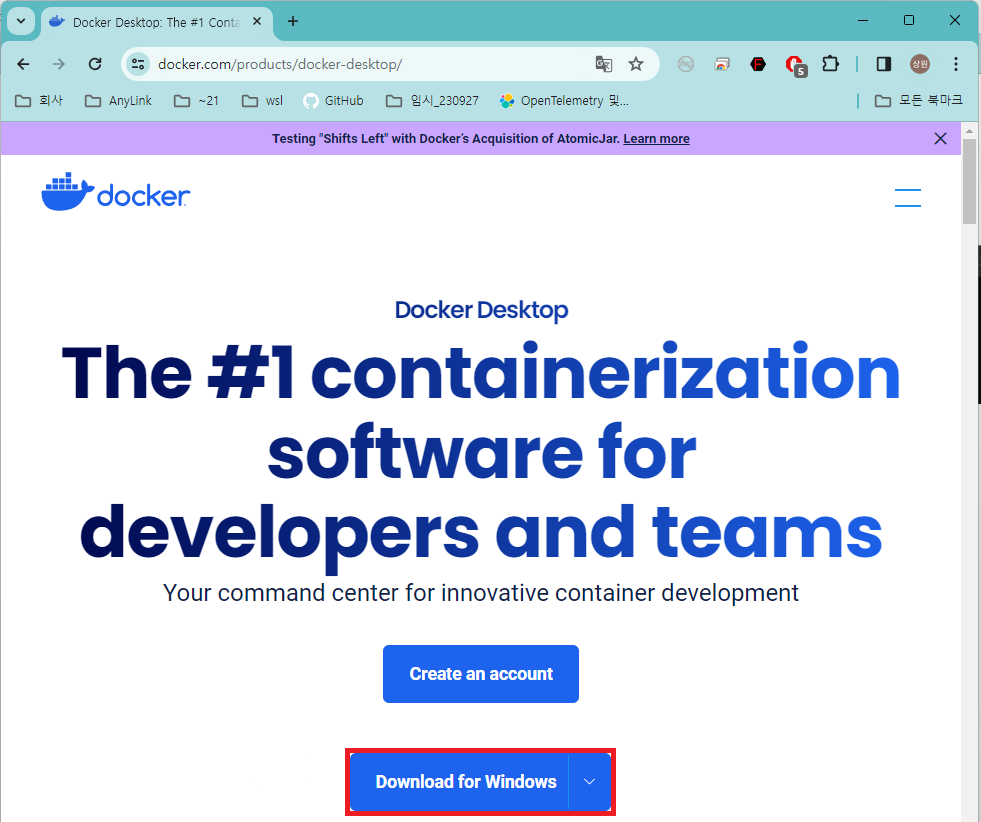Open the OpenTelemetry bookmark
Screen dimensions: 981x822
564,101
